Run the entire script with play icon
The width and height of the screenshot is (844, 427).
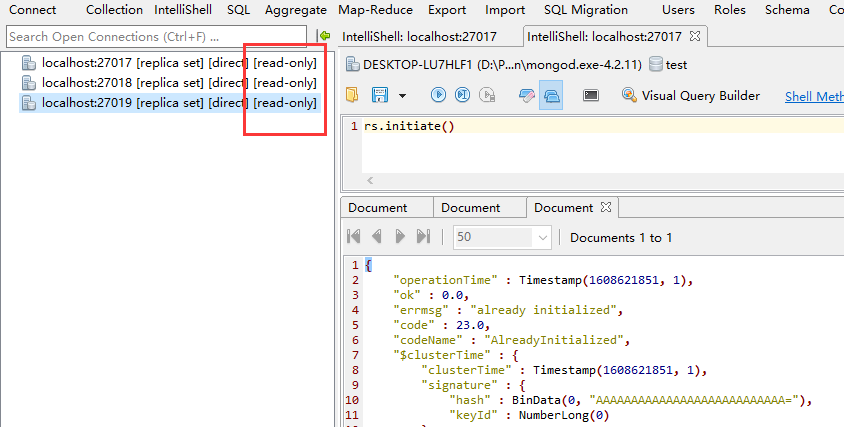click(438, 95)
